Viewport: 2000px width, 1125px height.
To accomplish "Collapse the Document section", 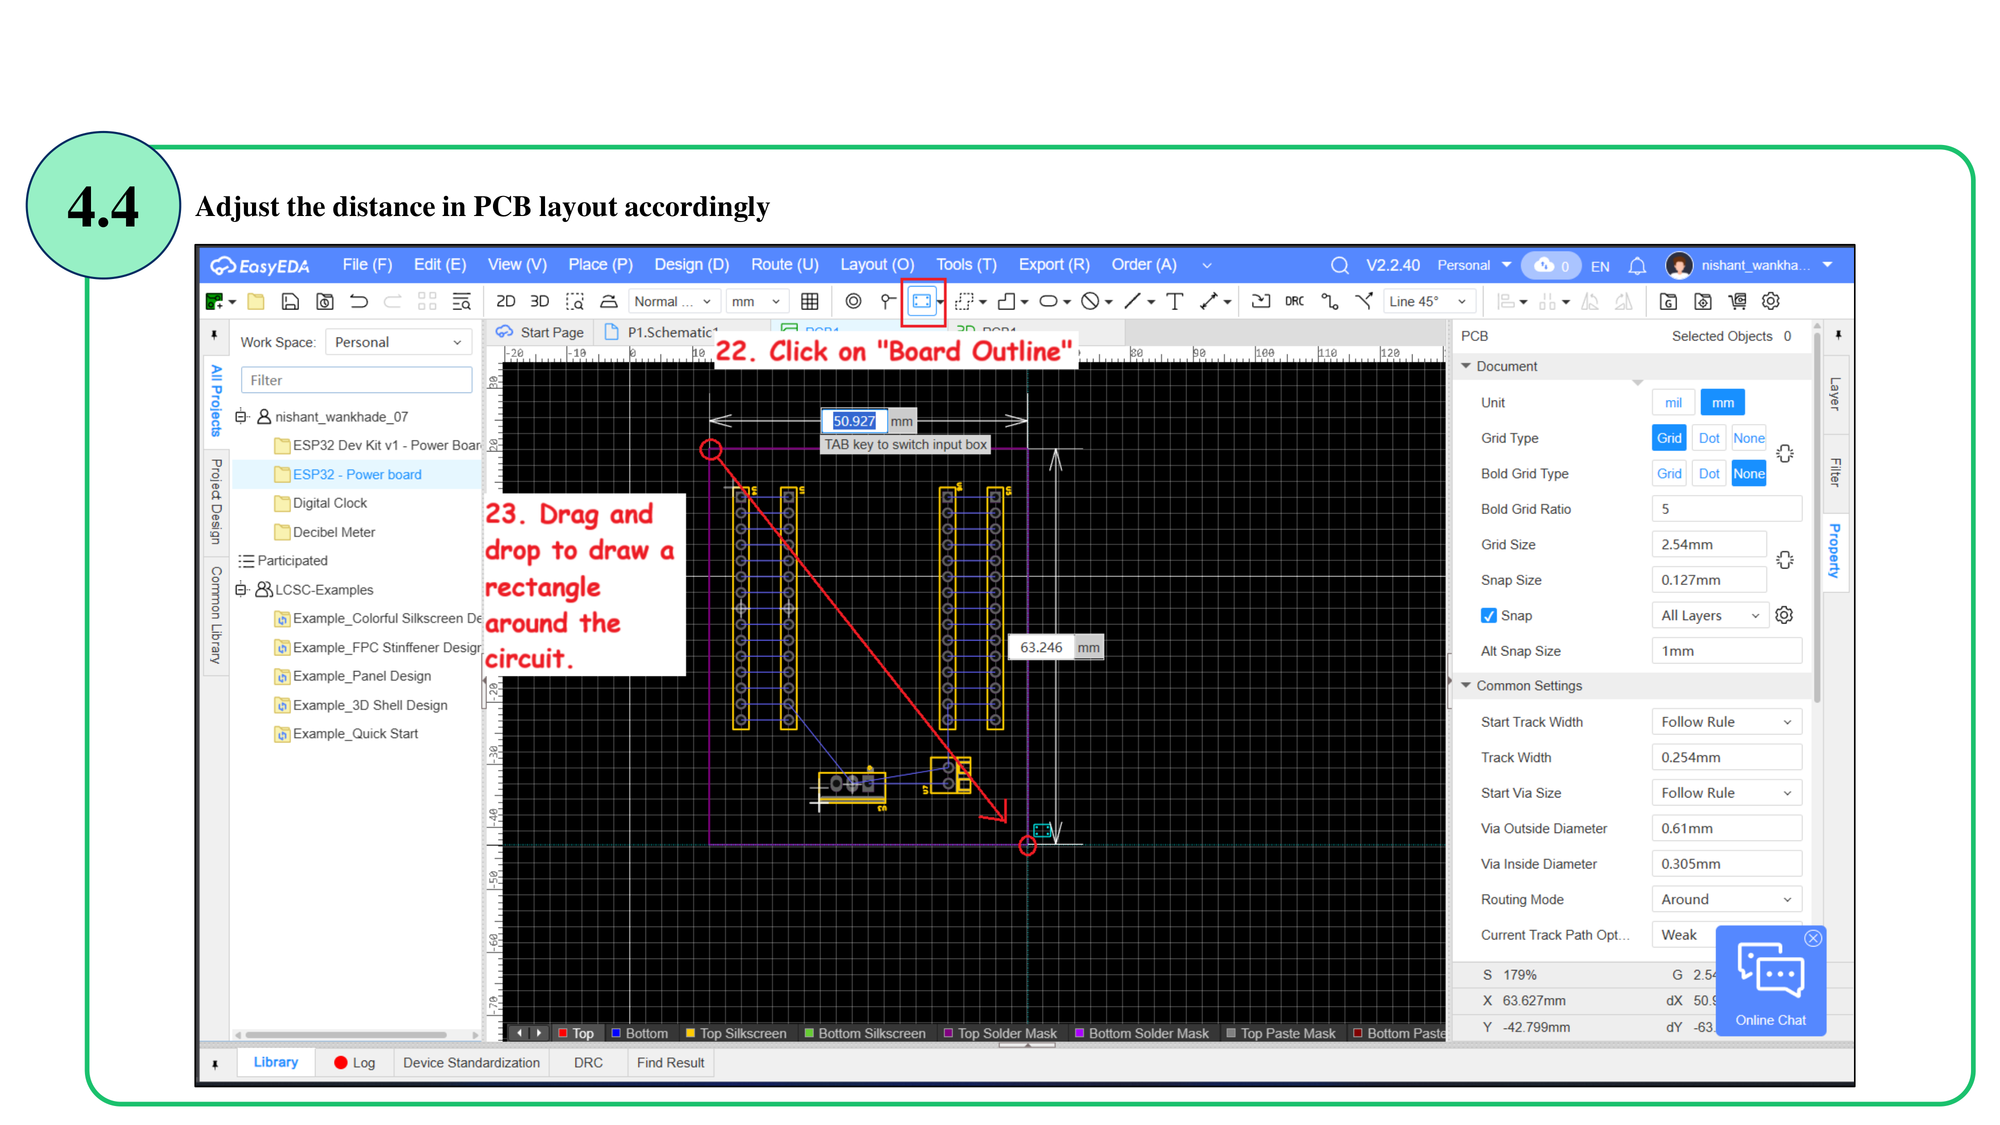I will pos(1466,366).
